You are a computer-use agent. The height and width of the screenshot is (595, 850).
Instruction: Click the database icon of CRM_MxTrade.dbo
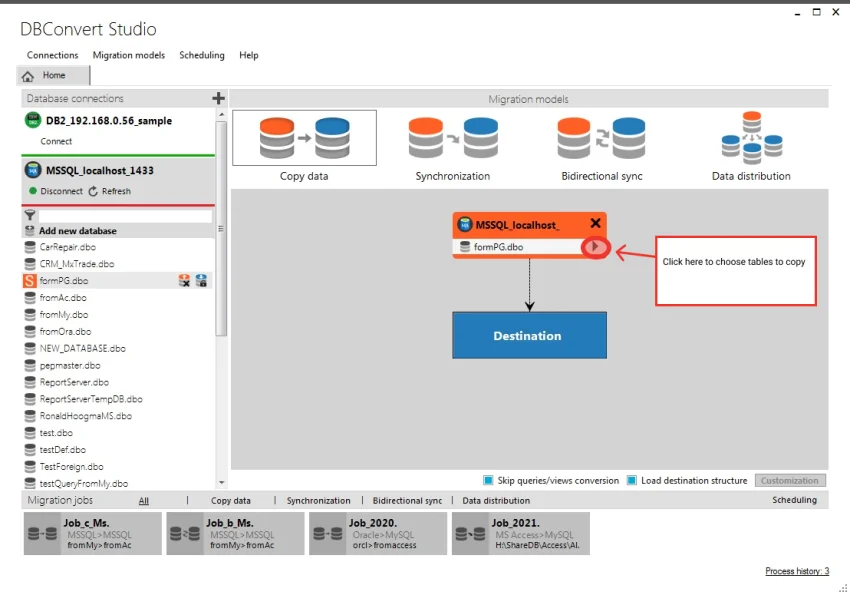(x=30, y=264)
